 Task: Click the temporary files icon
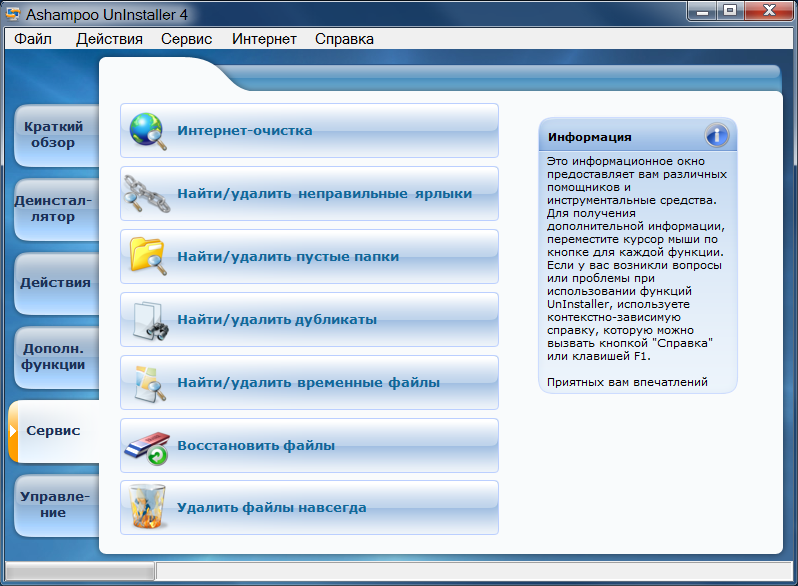click(x=148, y=382)
